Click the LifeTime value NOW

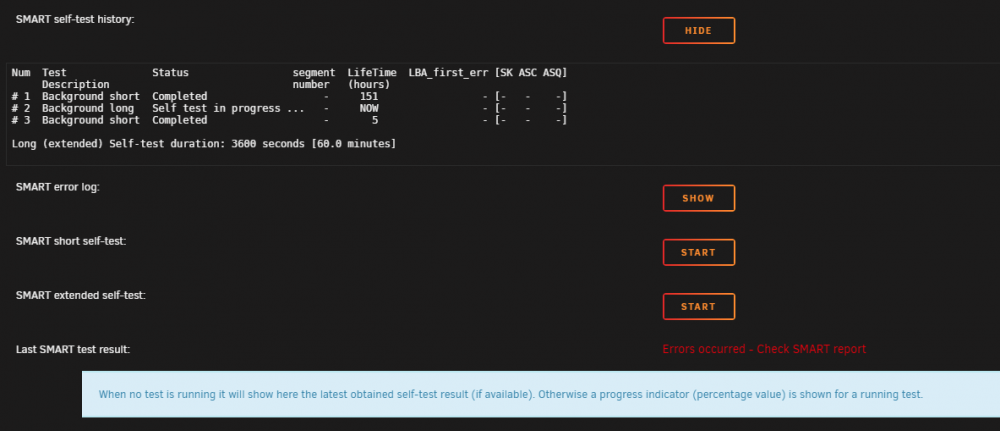click(x=369, y=108)
